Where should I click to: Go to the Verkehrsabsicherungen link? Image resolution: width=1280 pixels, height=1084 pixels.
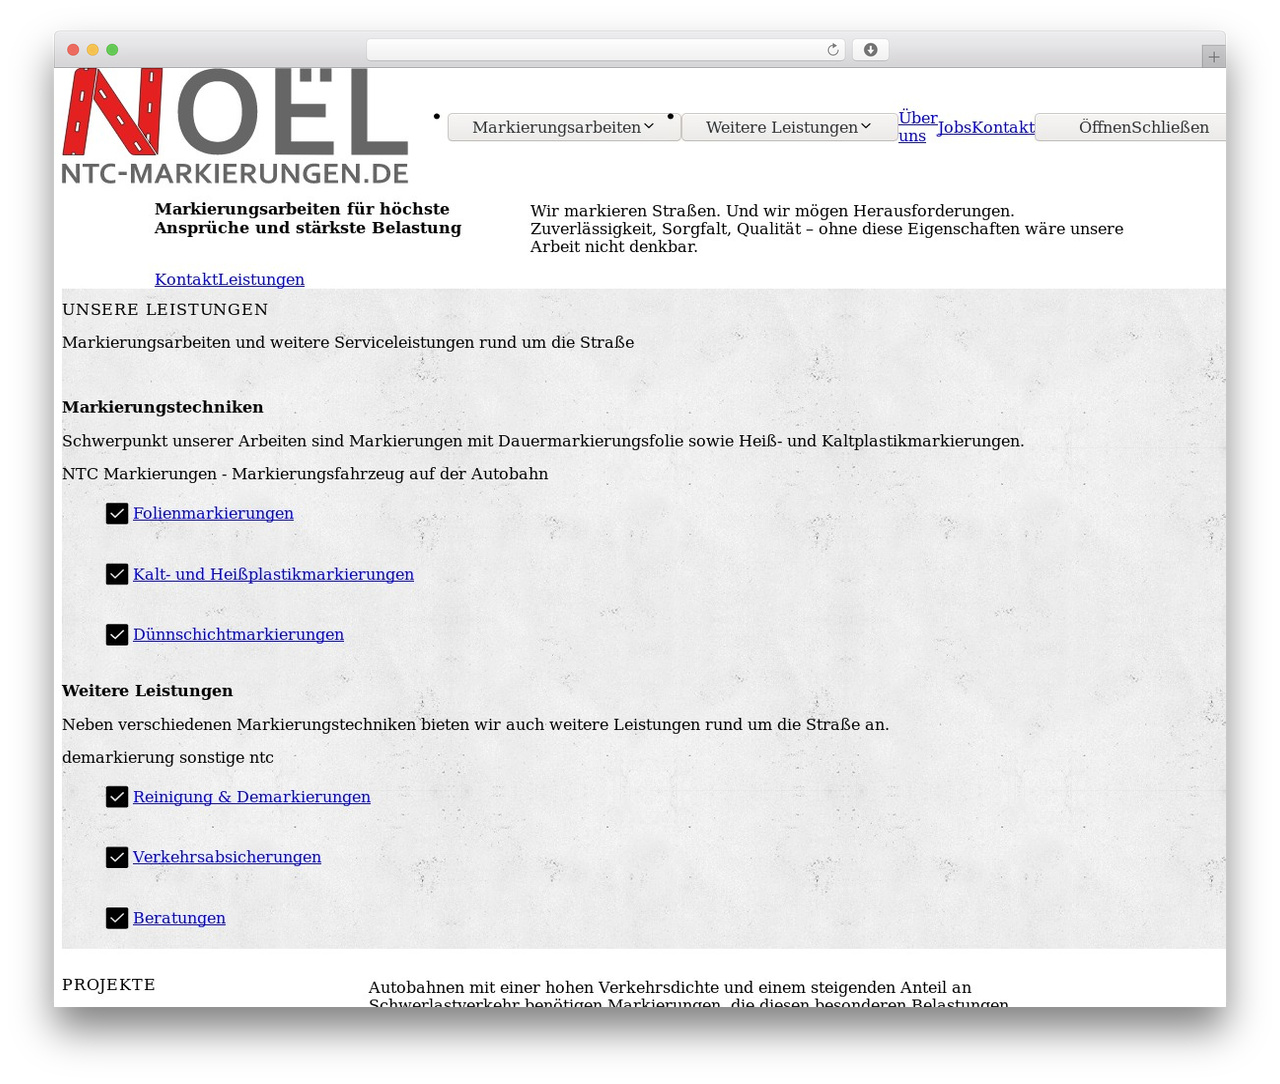pos(227,858)
